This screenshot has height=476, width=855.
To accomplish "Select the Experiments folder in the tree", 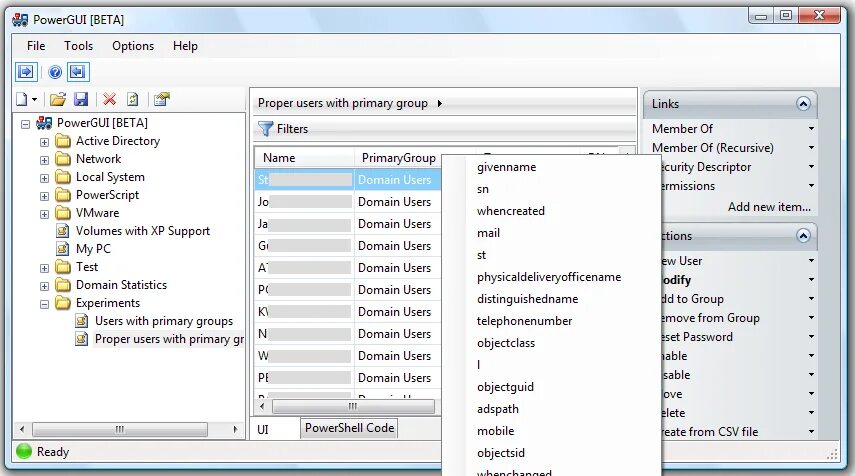I will coord(107,303).
